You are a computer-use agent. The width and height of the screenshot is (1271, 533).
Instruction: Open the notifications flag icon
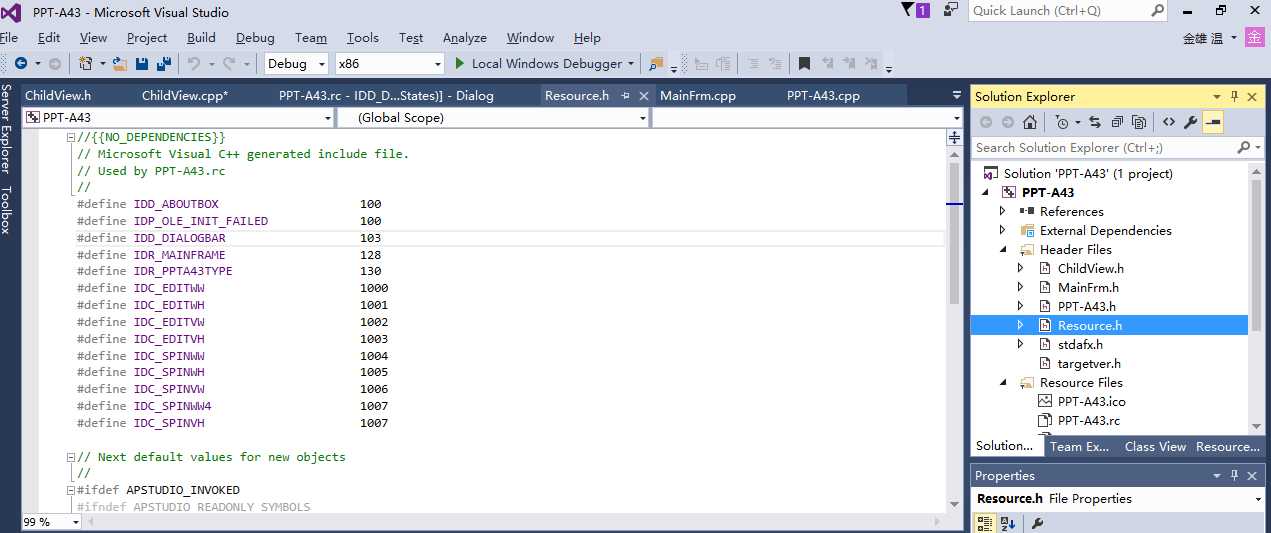click(x=908, y=10)
